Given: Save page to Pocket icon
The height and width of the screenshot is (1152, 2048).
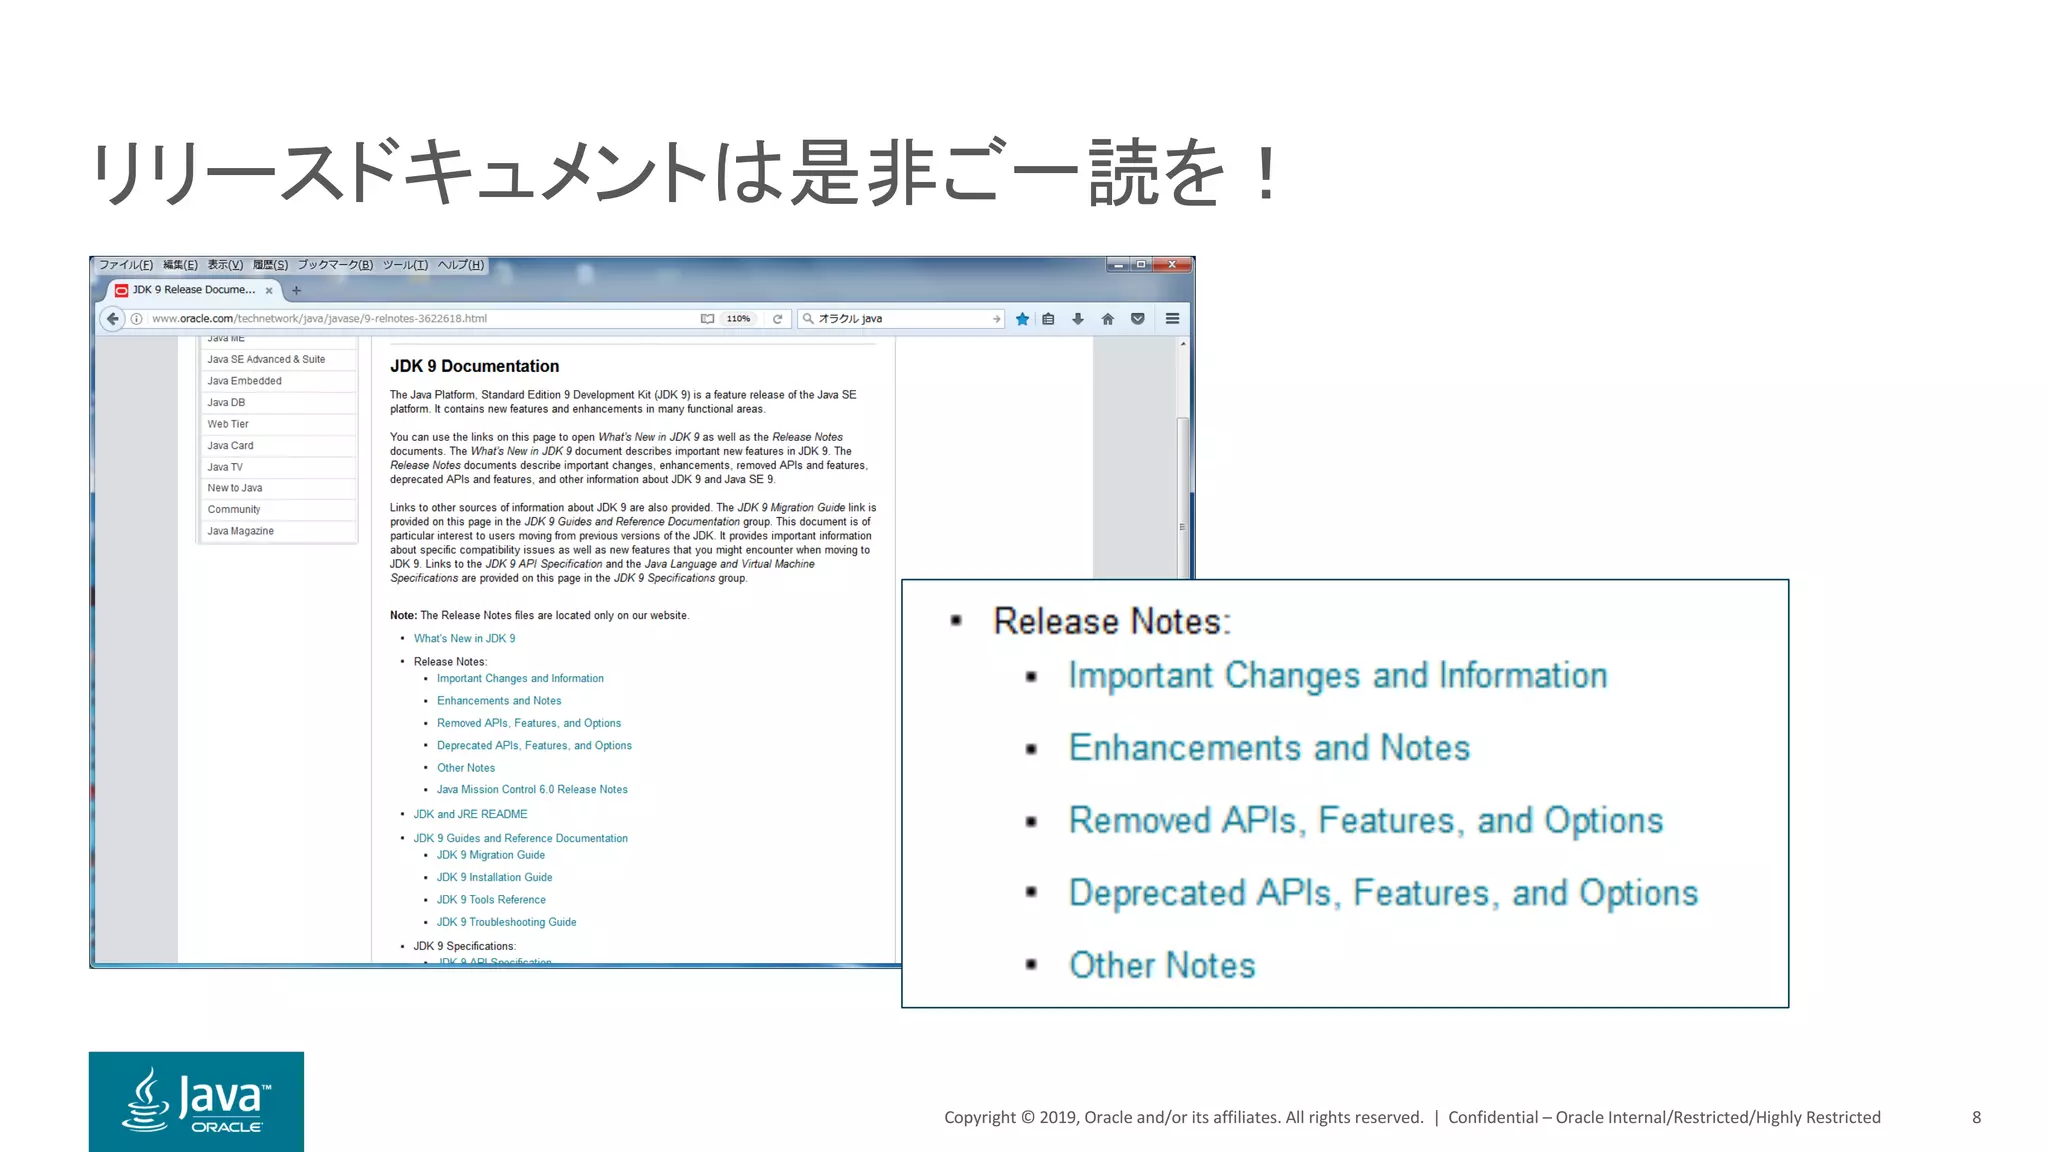Looking at the screenshot, I should (x=1137, y=319).
